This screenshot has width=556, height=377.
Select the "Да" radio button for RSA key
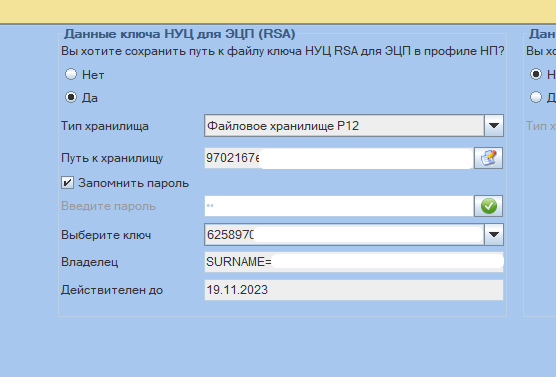(71, 97)
